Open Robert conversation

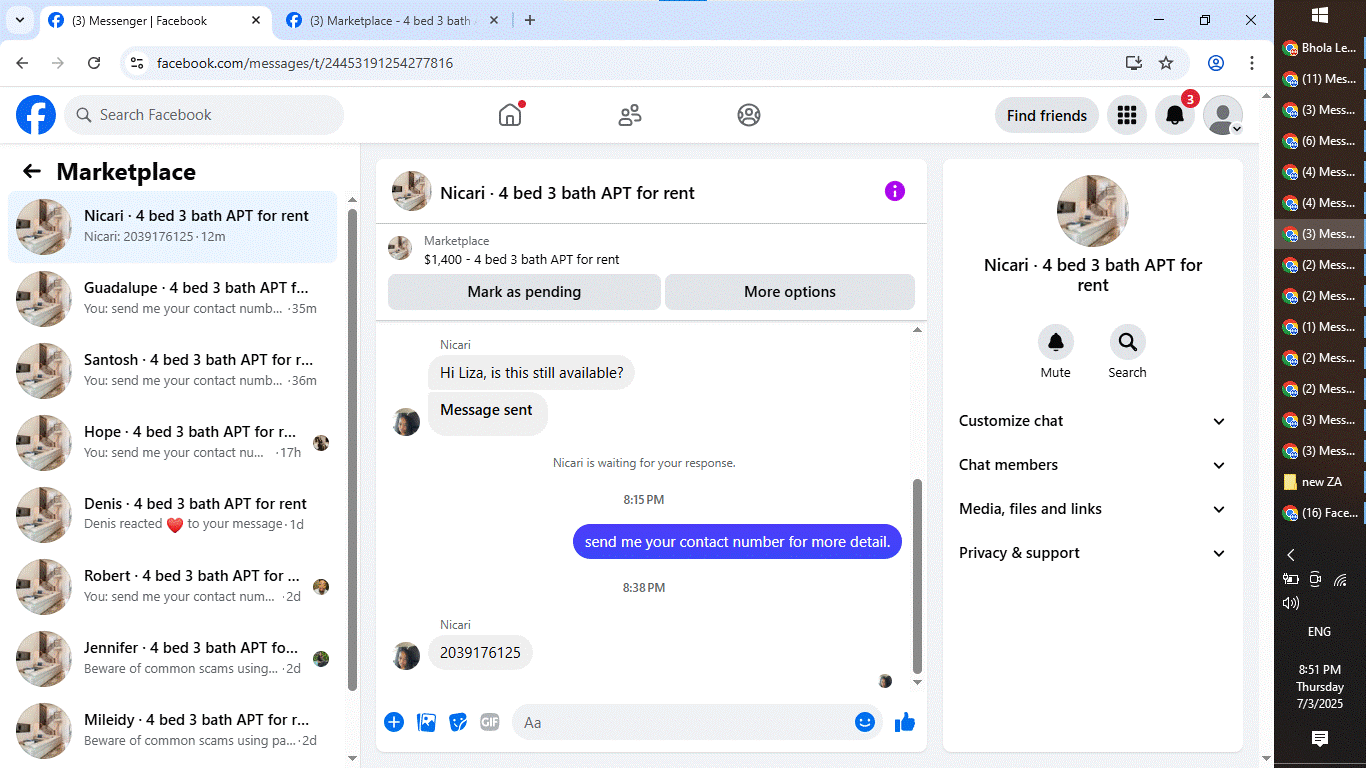173,586
